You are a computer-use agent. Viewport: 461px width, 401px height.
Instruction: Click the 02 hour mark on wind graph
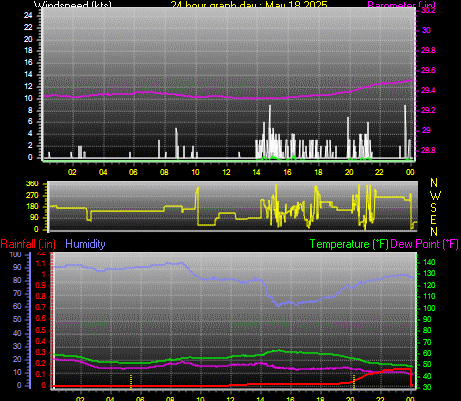coord(72,172)
